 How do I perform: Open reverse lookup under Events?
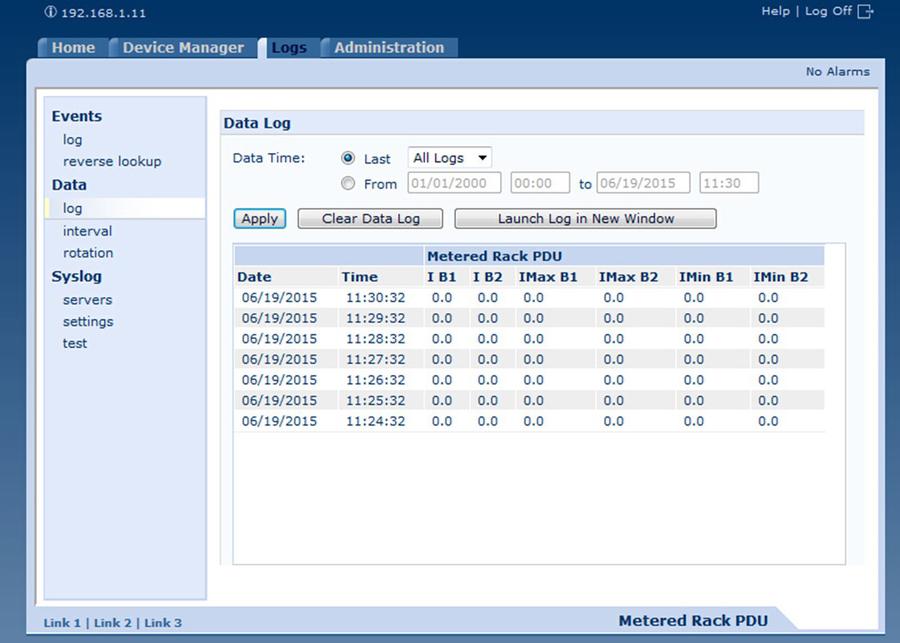coord(112,161)
